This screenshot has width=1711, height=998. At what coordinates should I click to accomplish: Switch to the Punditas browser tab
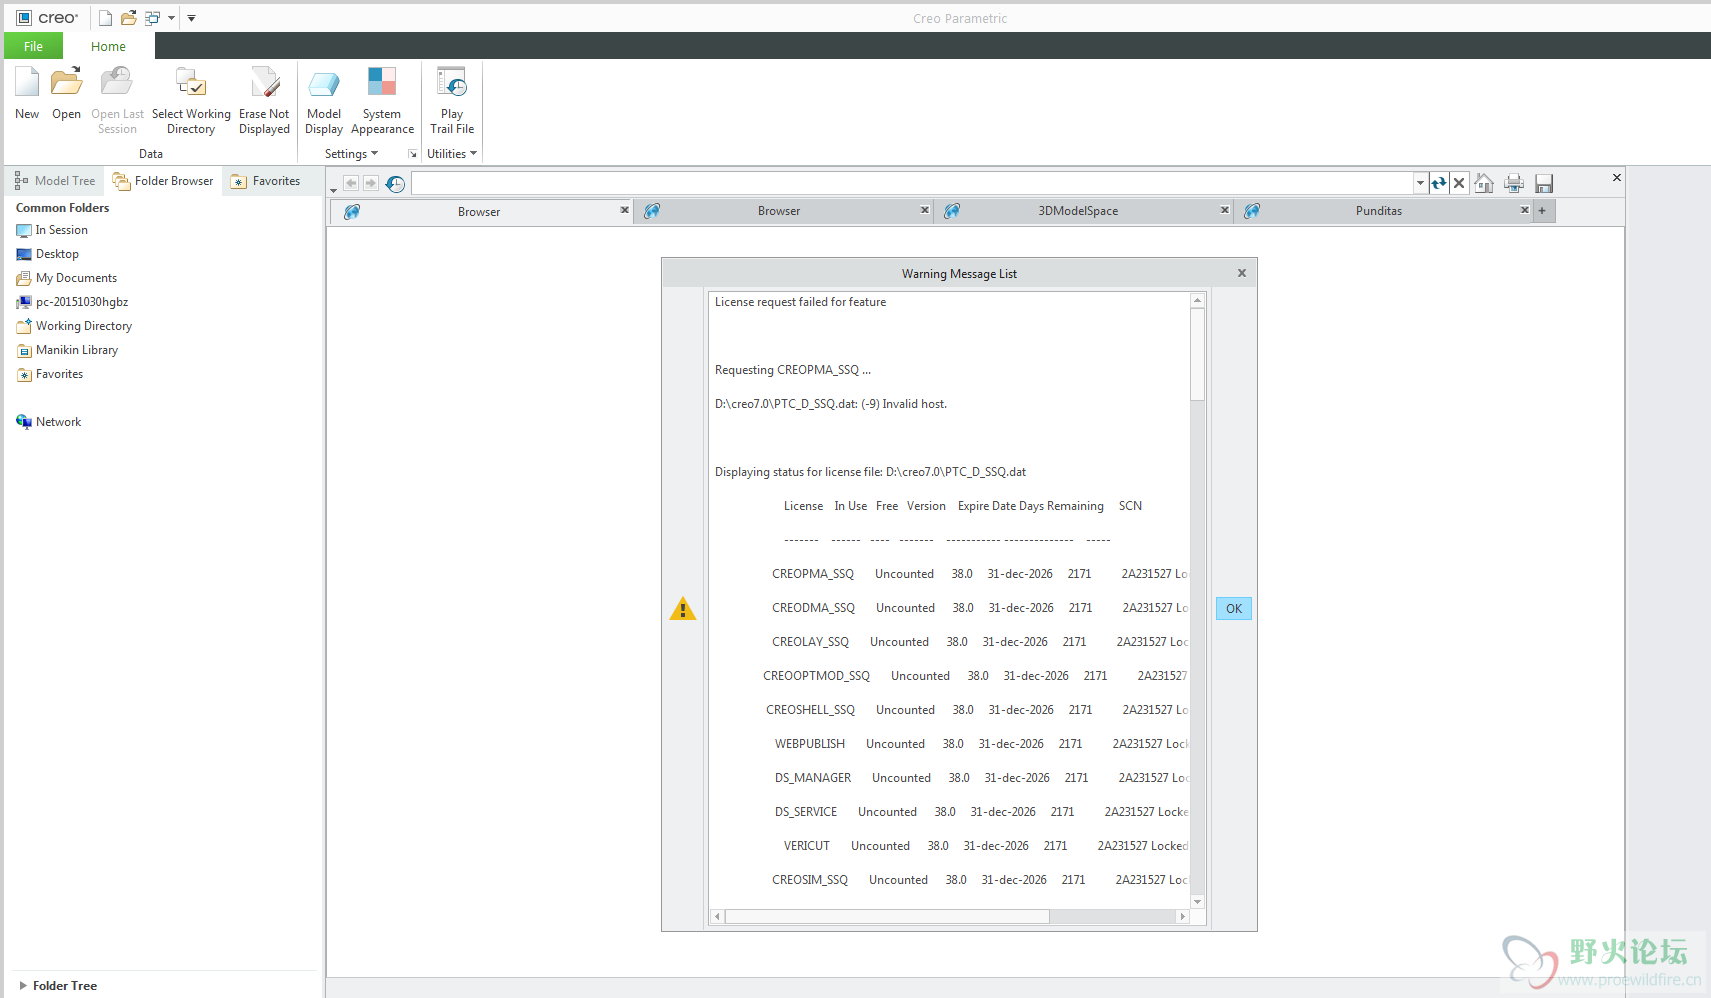(1378, 211)
